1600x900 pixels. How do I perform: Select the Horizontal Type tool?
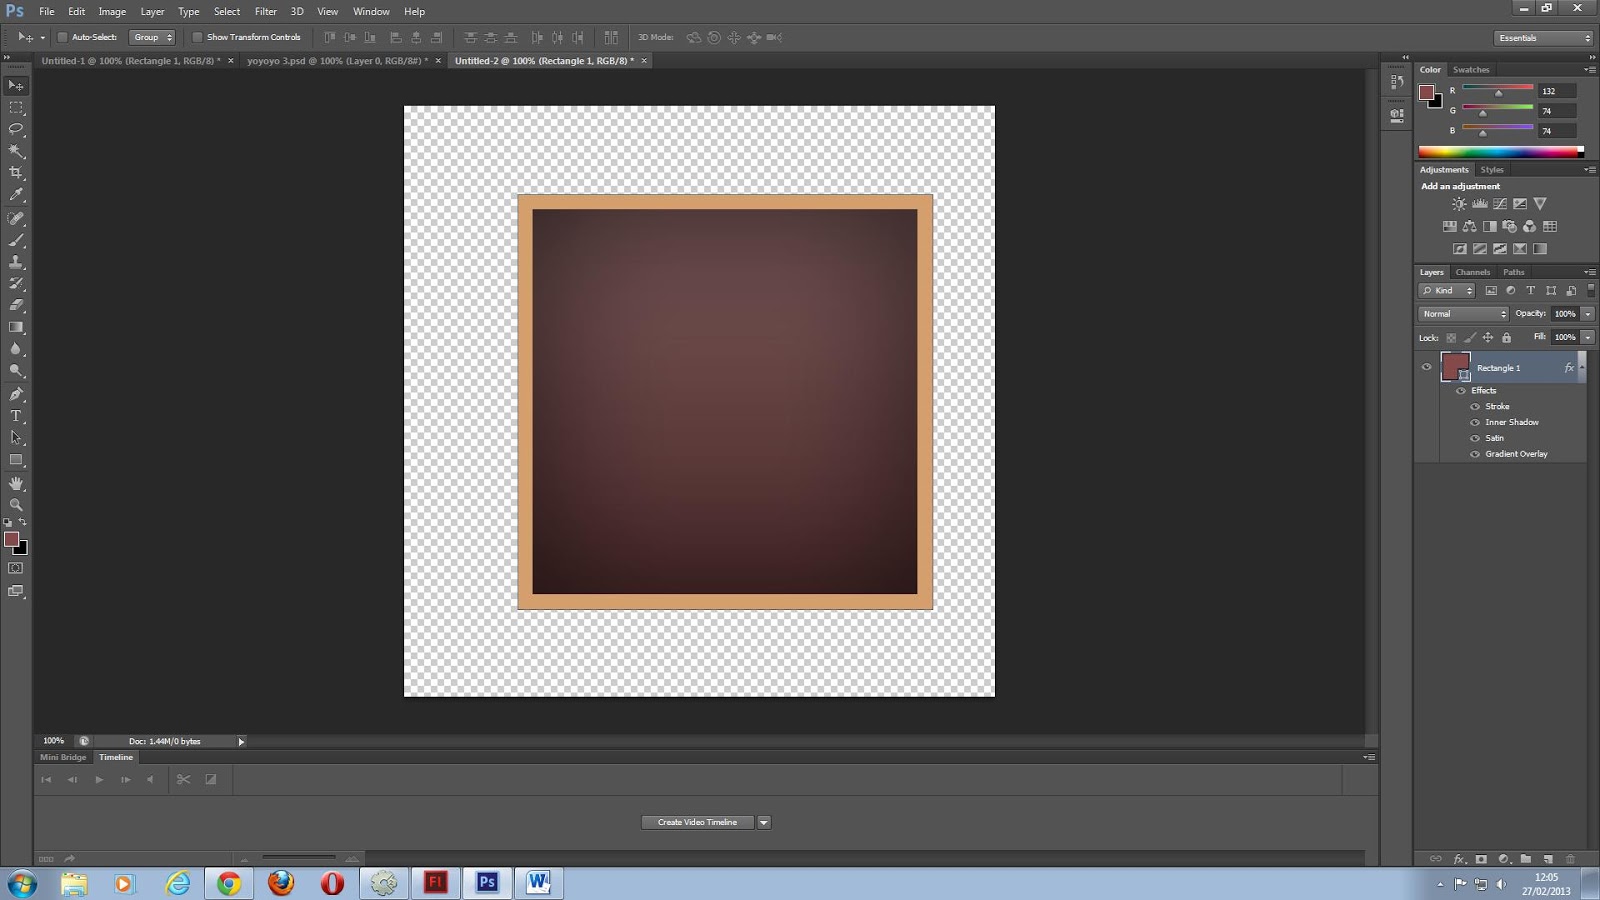(15, 415)
